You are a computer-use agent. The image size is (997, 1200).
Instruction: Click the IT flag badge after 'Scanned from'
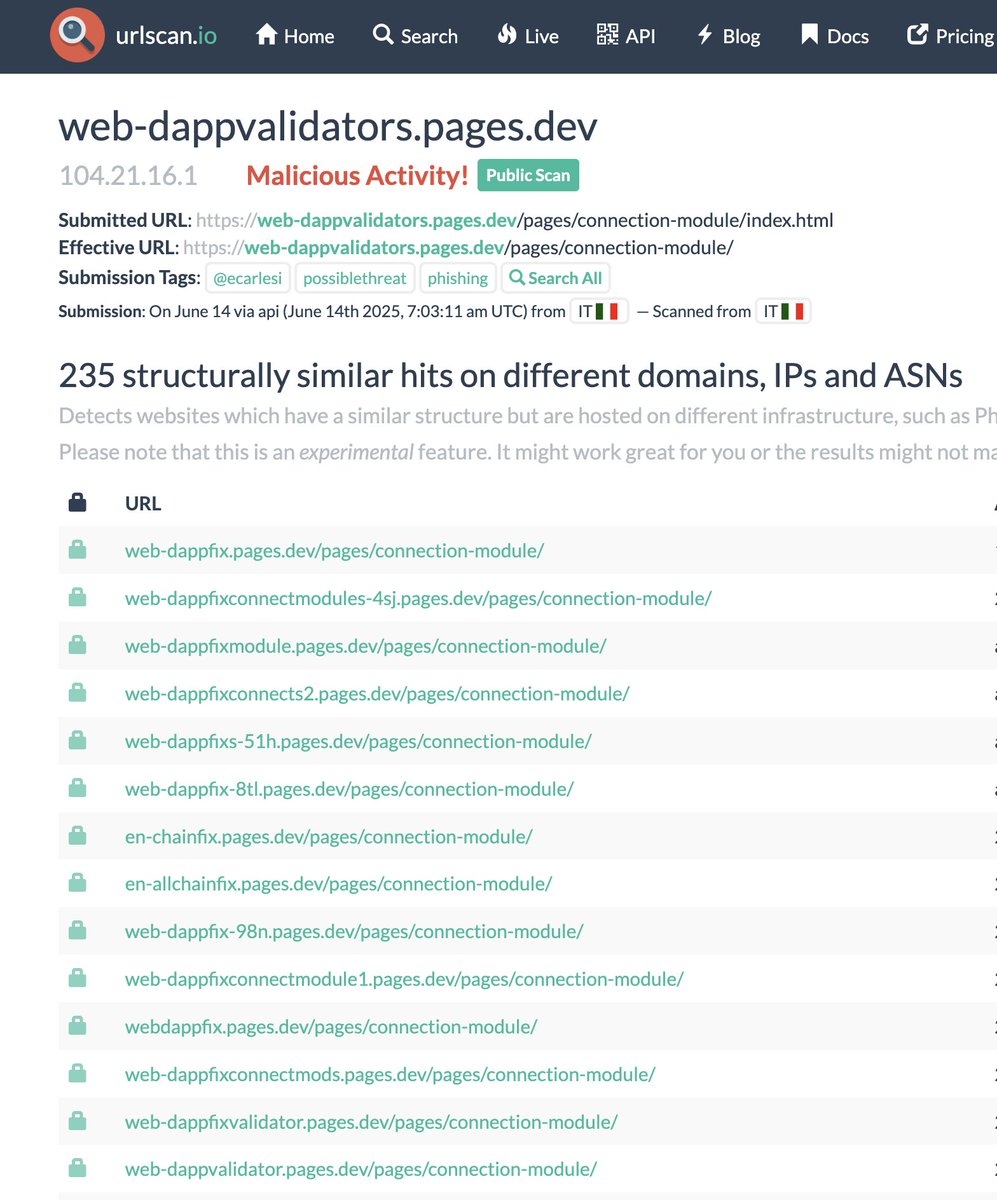(783, 311)
